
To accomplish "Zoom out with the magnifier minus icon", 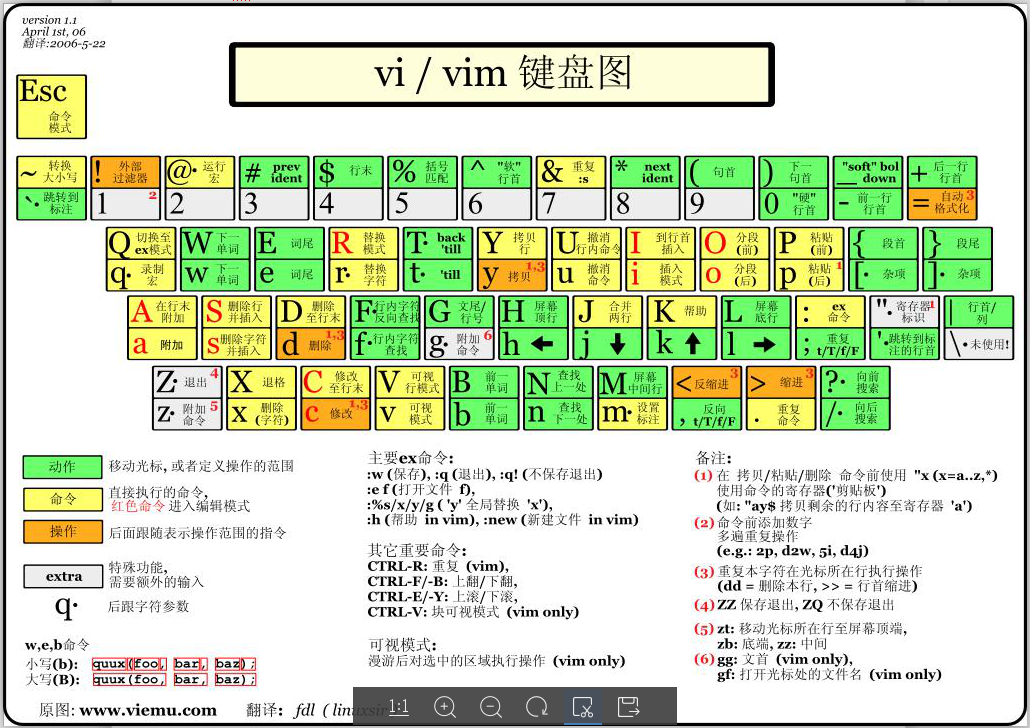I will 491,707.
